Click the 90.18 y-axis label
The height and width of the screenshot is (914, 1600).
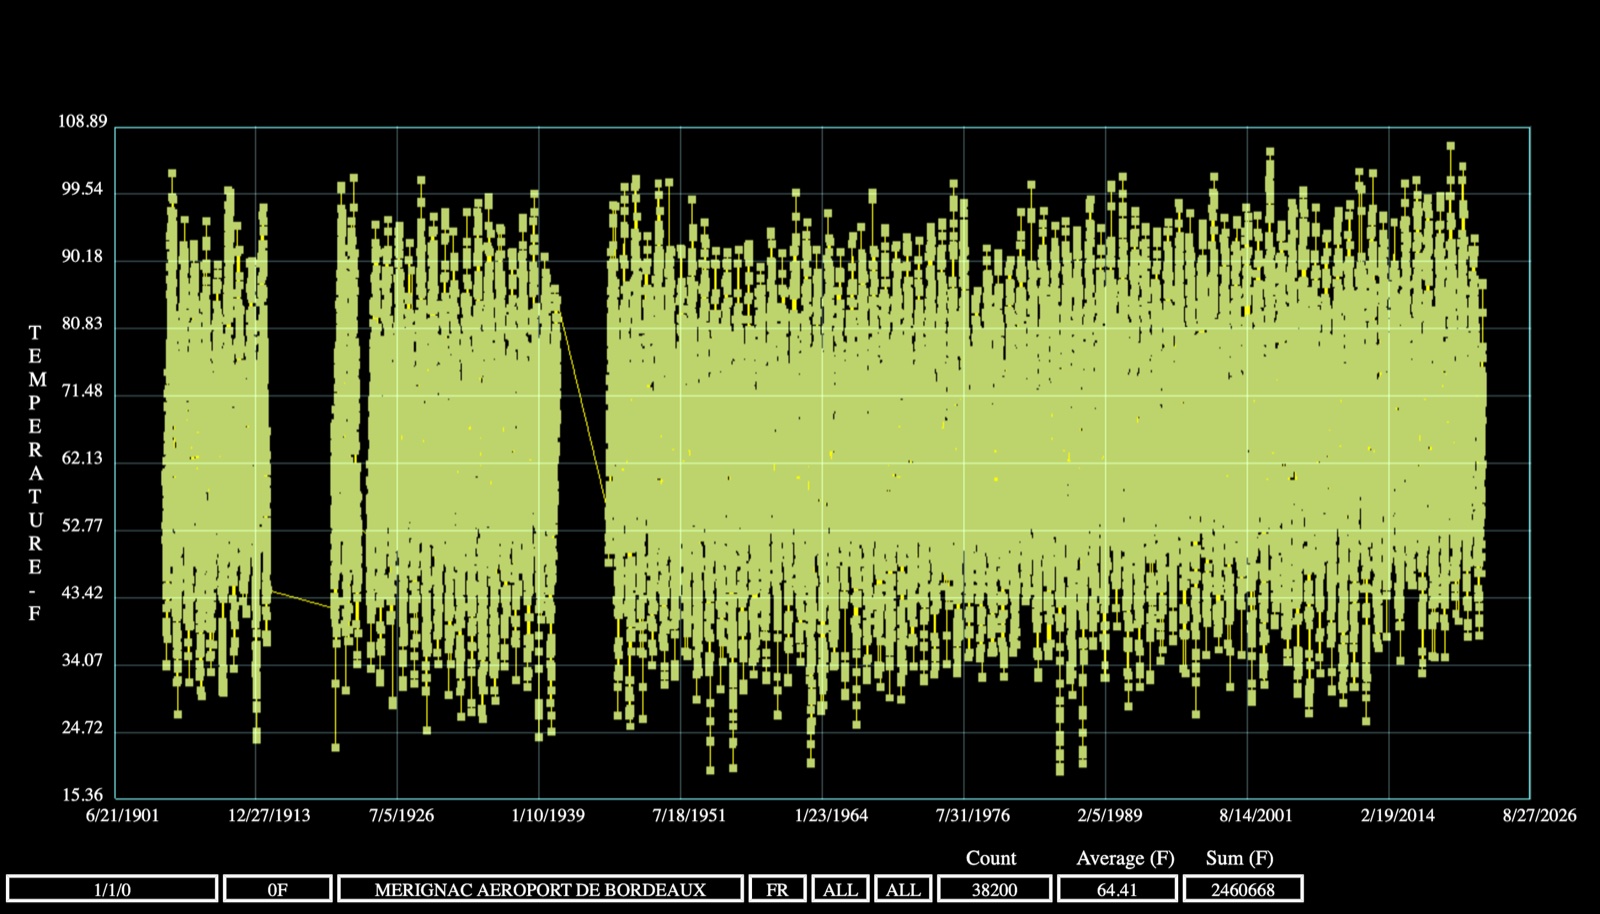point(83,257)
